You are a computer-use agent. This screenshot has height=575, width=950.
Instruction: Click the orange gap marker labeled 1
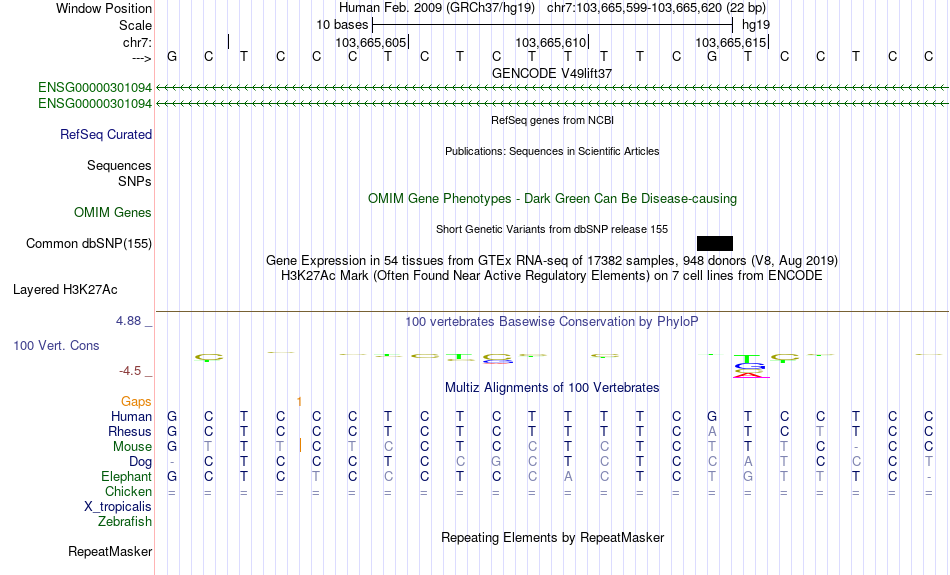click(299, 402)
